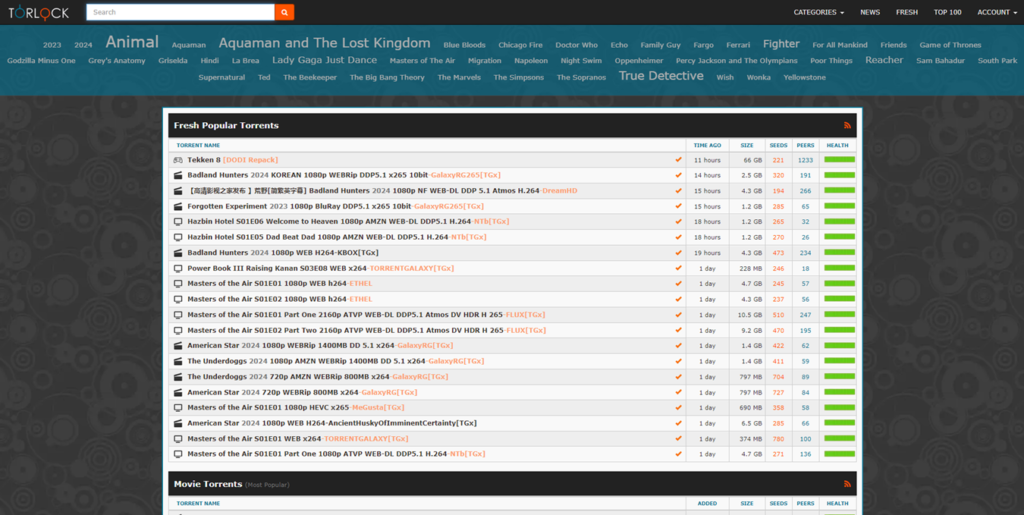Click the Movie Torrents section heading

pyautogui.click(x=208, y=484)
